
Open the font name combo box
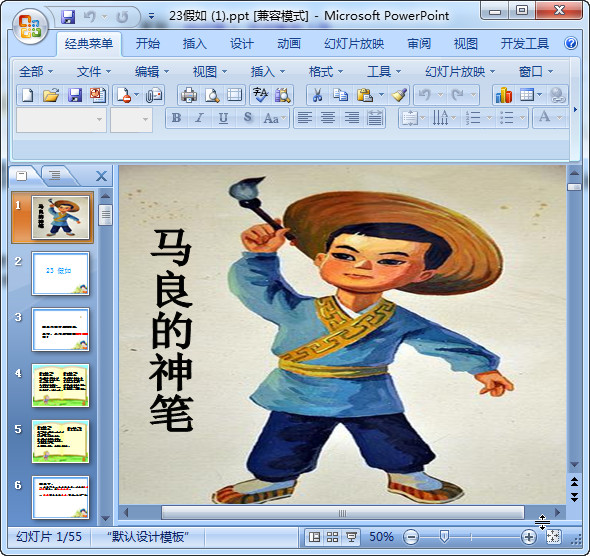tap(61, 120)
